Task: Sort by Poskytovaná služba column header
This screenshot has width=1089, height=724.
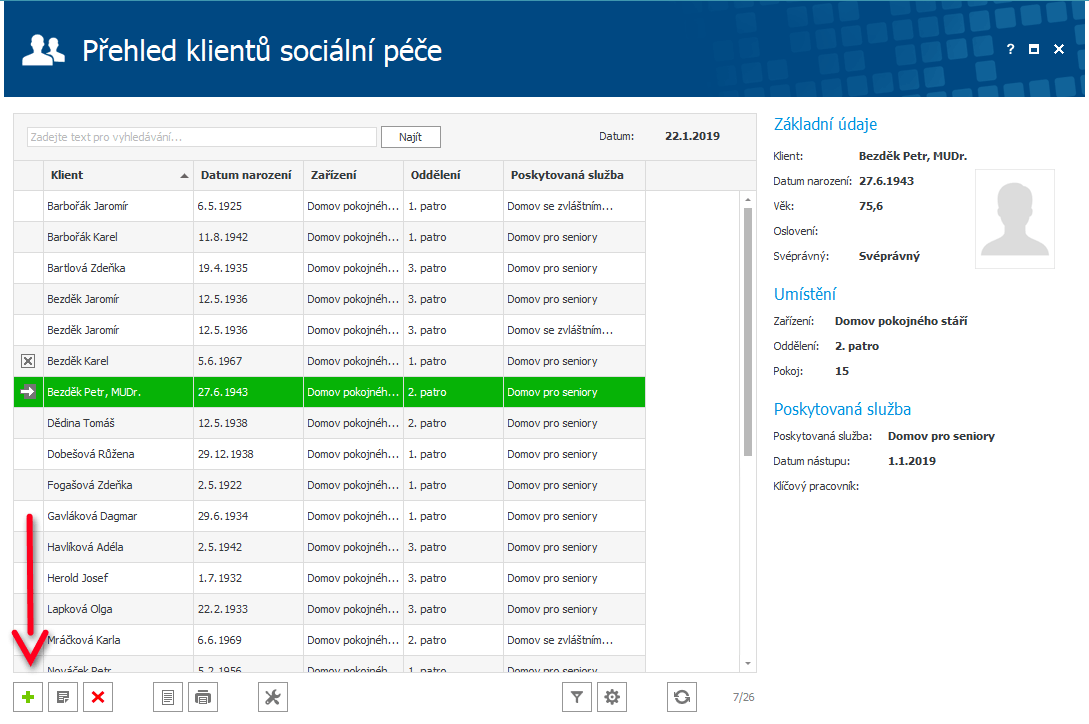Action: tap(574, 175)
